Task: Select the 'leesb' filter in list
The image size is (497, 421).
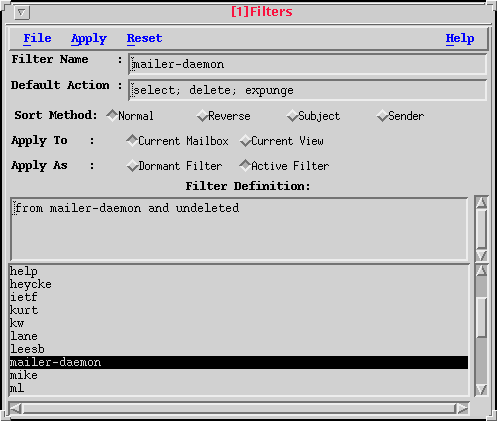Action: [239, 349]
